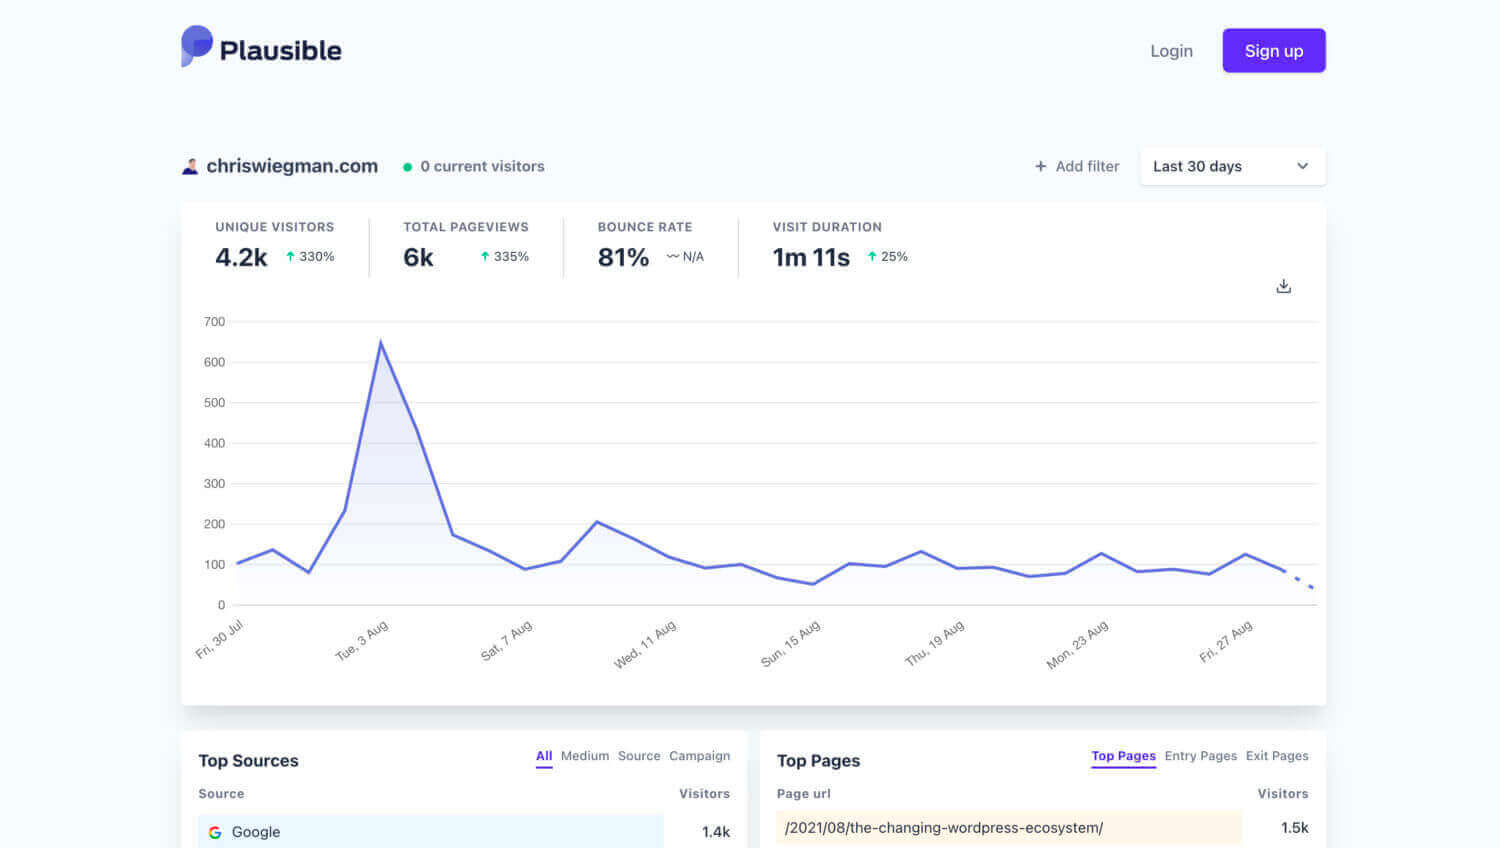Open the Last 30 days date range dropdown
Image resolution: width=1500 pixels, height=848 pixels.
pyautogui.click(x=1231, y=167)
